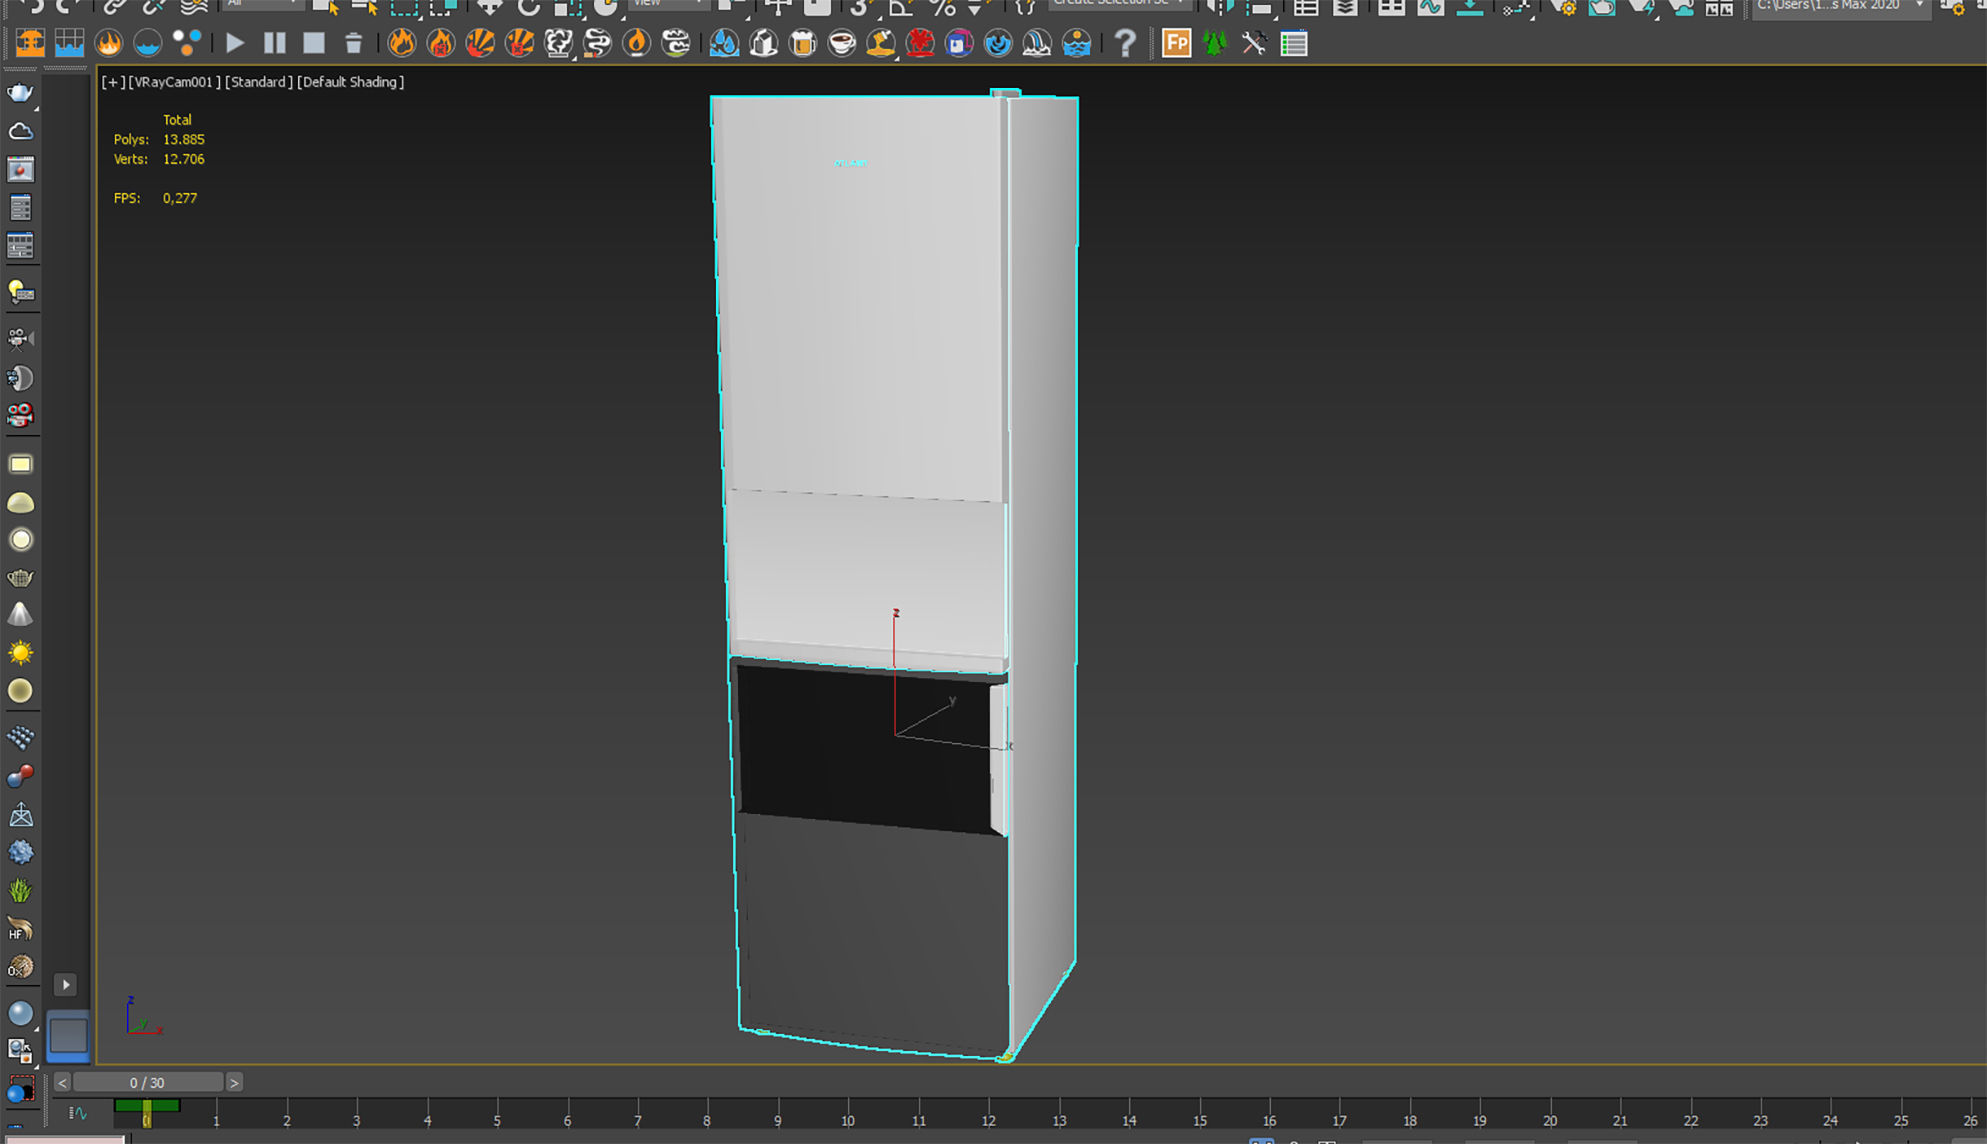Screen dimensions: 1987x1144
Task: Select the red blood splash preset icon
Action: tap(920, 43)
